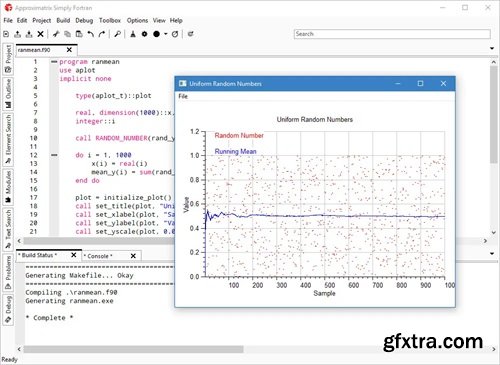Open the Problems side panel tab
The height and width of the screenshot is (365, 500).
coord(8,272)
